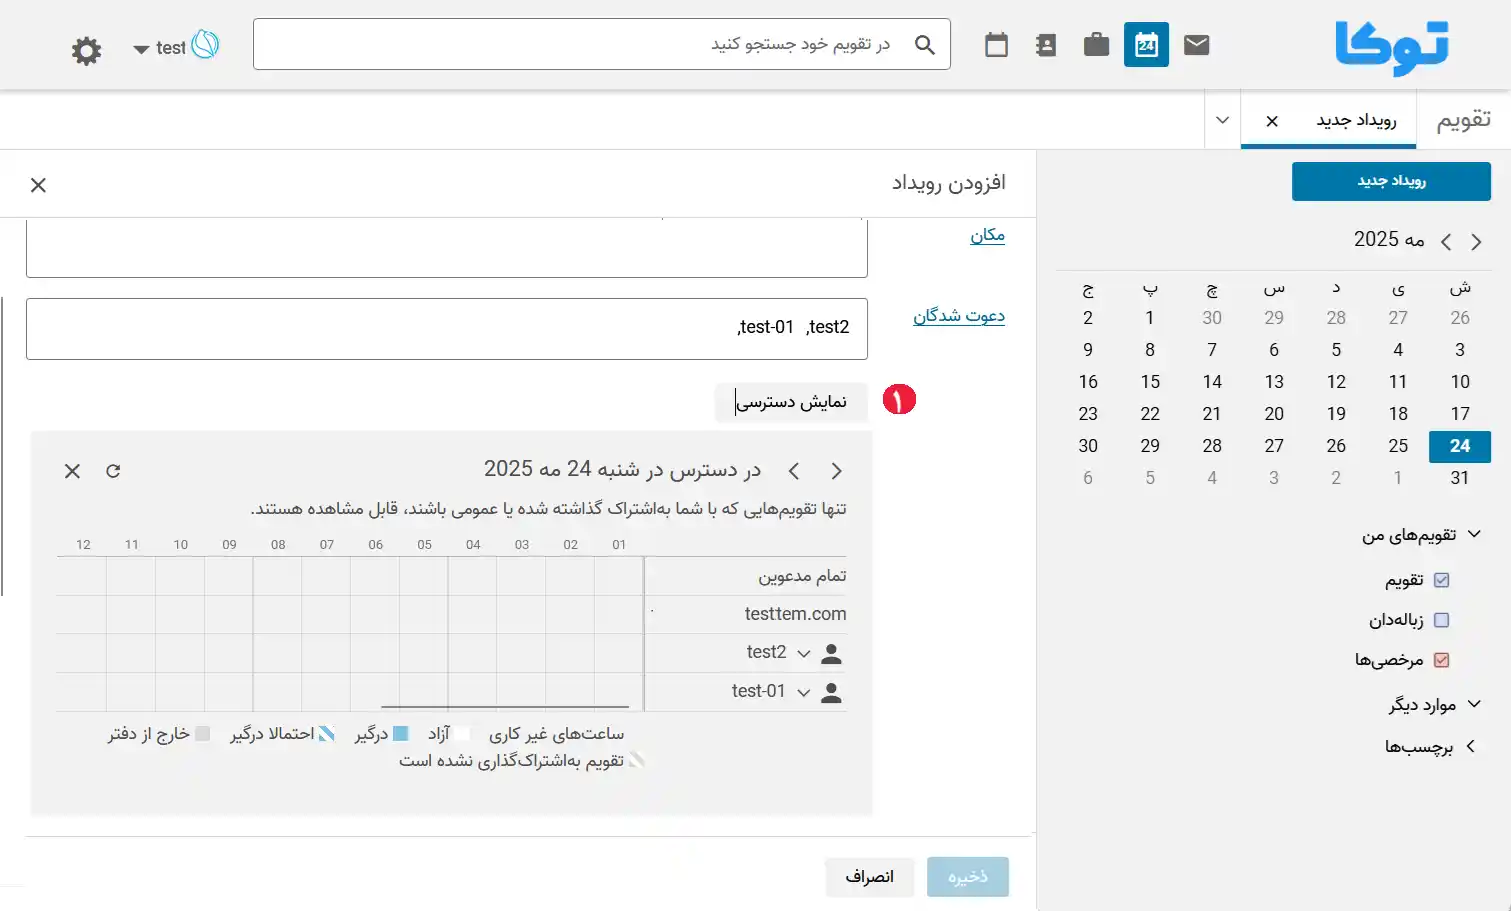Viewport: 1511px width, 911px height.
Task: Close the availability panel
Action: tap(72, 471)
